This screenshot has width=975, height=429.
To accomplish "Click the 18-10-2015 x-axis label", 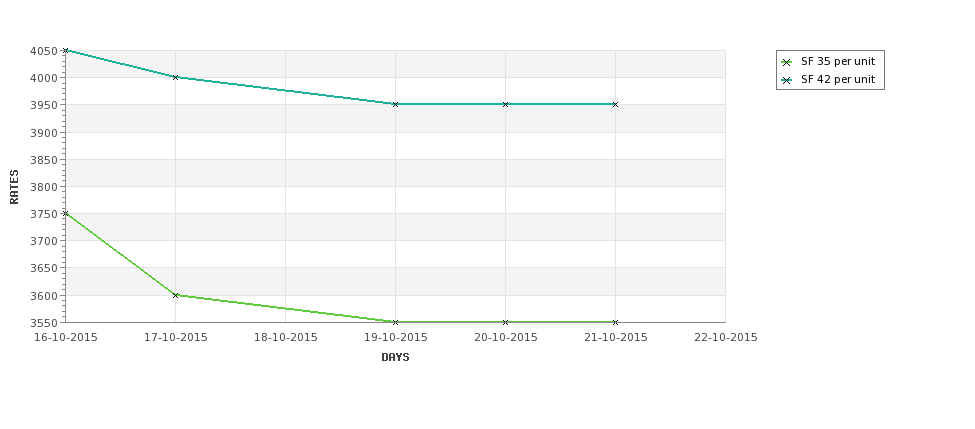I will 285,338.
